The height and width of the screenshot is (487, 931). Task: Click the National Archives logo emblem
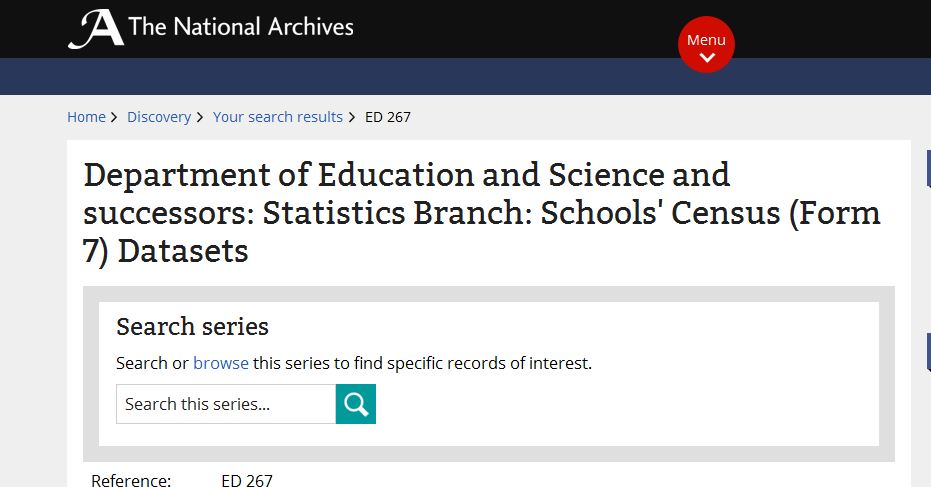(x=96, y=29)
